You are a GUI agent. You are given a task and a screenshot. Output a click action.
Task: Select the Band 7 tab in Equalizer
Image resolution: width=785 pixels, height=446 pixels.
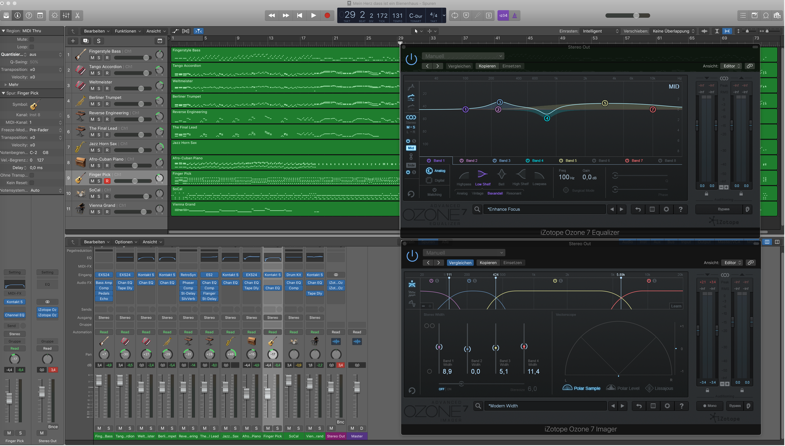click(x=634, y=161)
